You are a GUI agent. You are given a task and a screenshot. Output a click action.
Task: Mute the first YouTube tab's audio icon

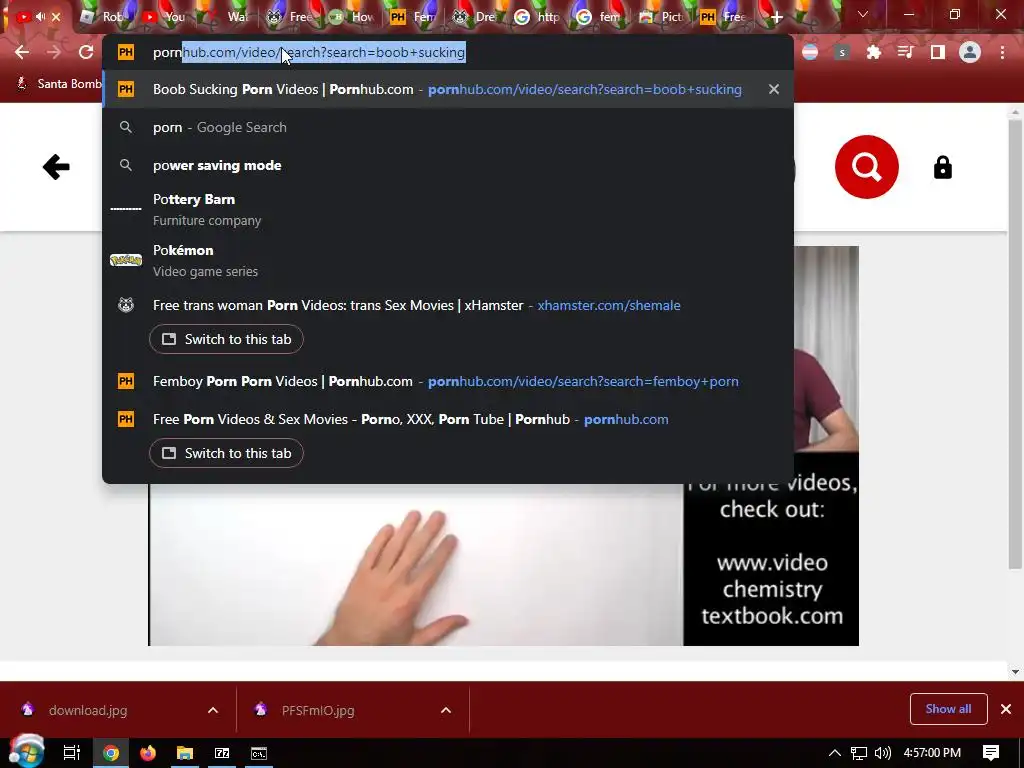(40, 17)
